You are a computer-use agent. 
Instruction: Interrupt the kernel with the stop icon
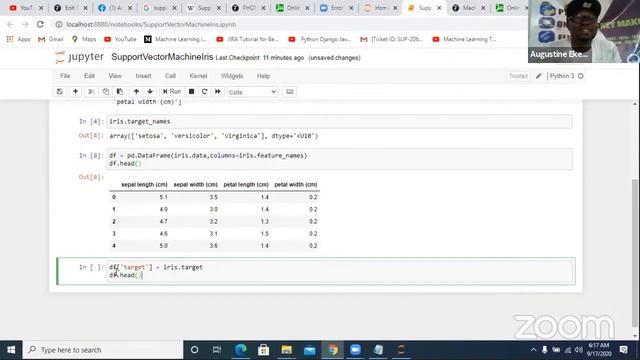click(191, 92)
